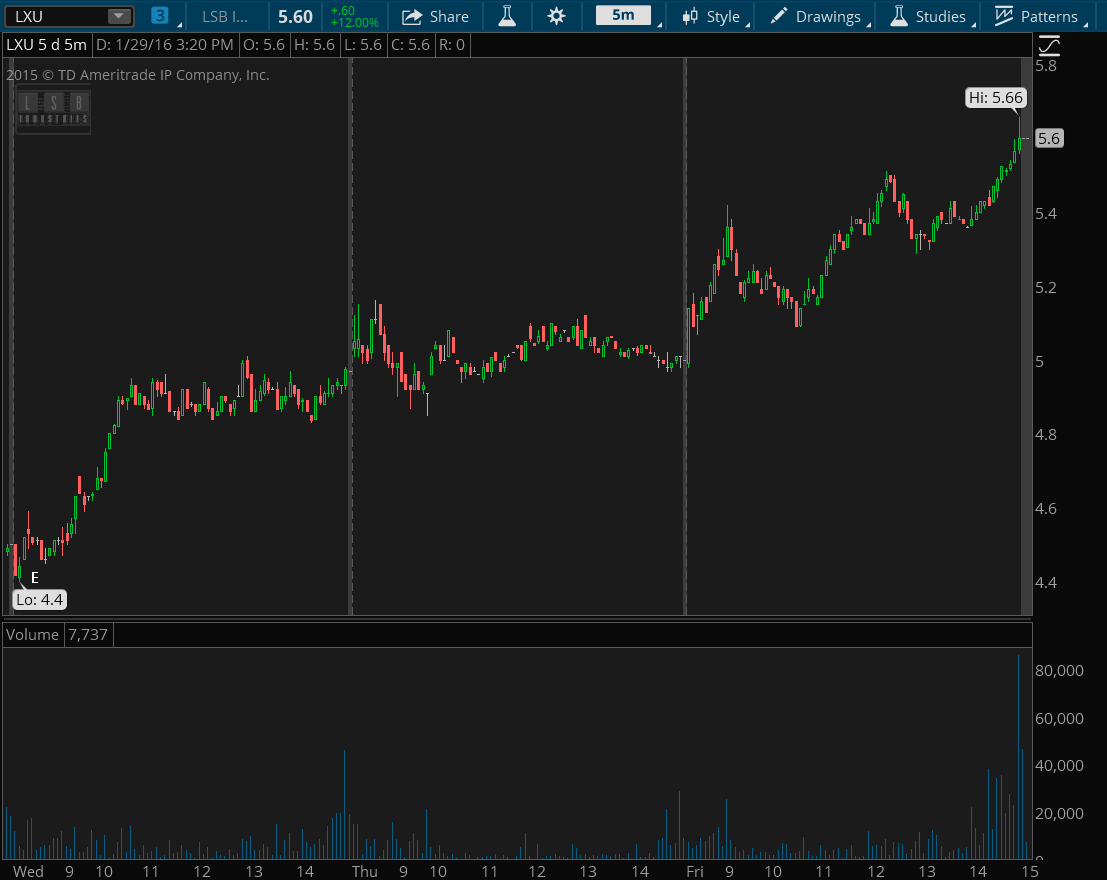Click the zigzag icon on Patterns
1107x880 pixels.
[x=1004, y=16]
